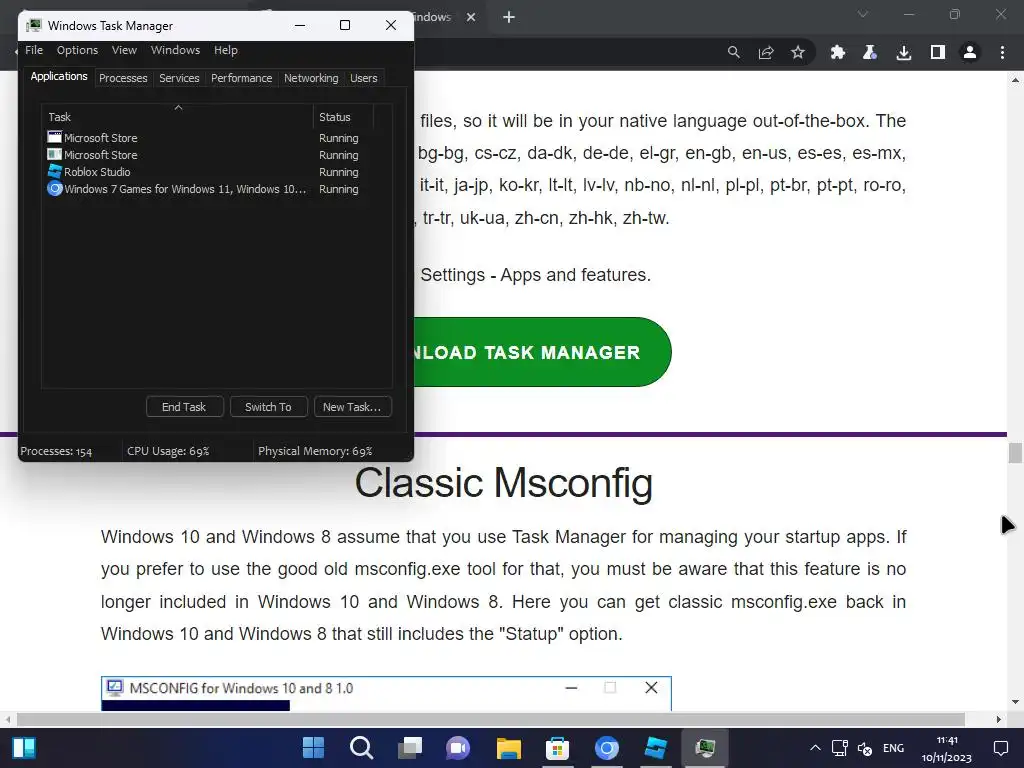Viewport: 1024px width, 768px height.
Task: Click the share page icon in Chrome
Action: tap(765, 52)
